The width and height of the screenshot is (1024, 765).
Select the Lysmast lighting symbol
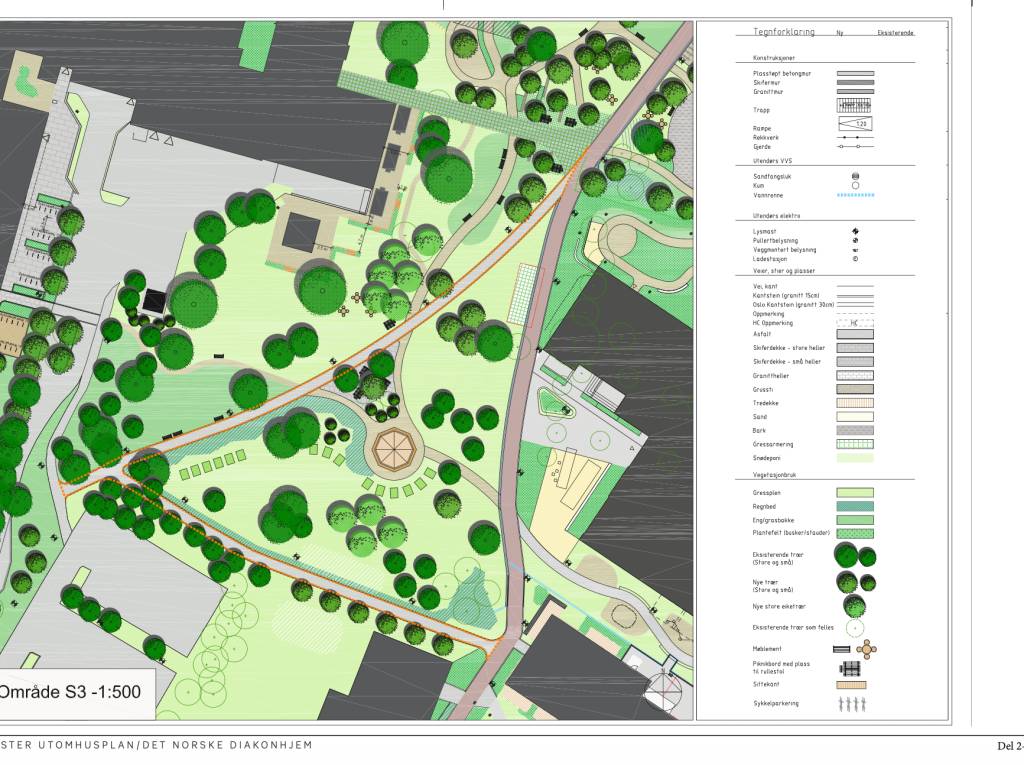click(855, 231)
